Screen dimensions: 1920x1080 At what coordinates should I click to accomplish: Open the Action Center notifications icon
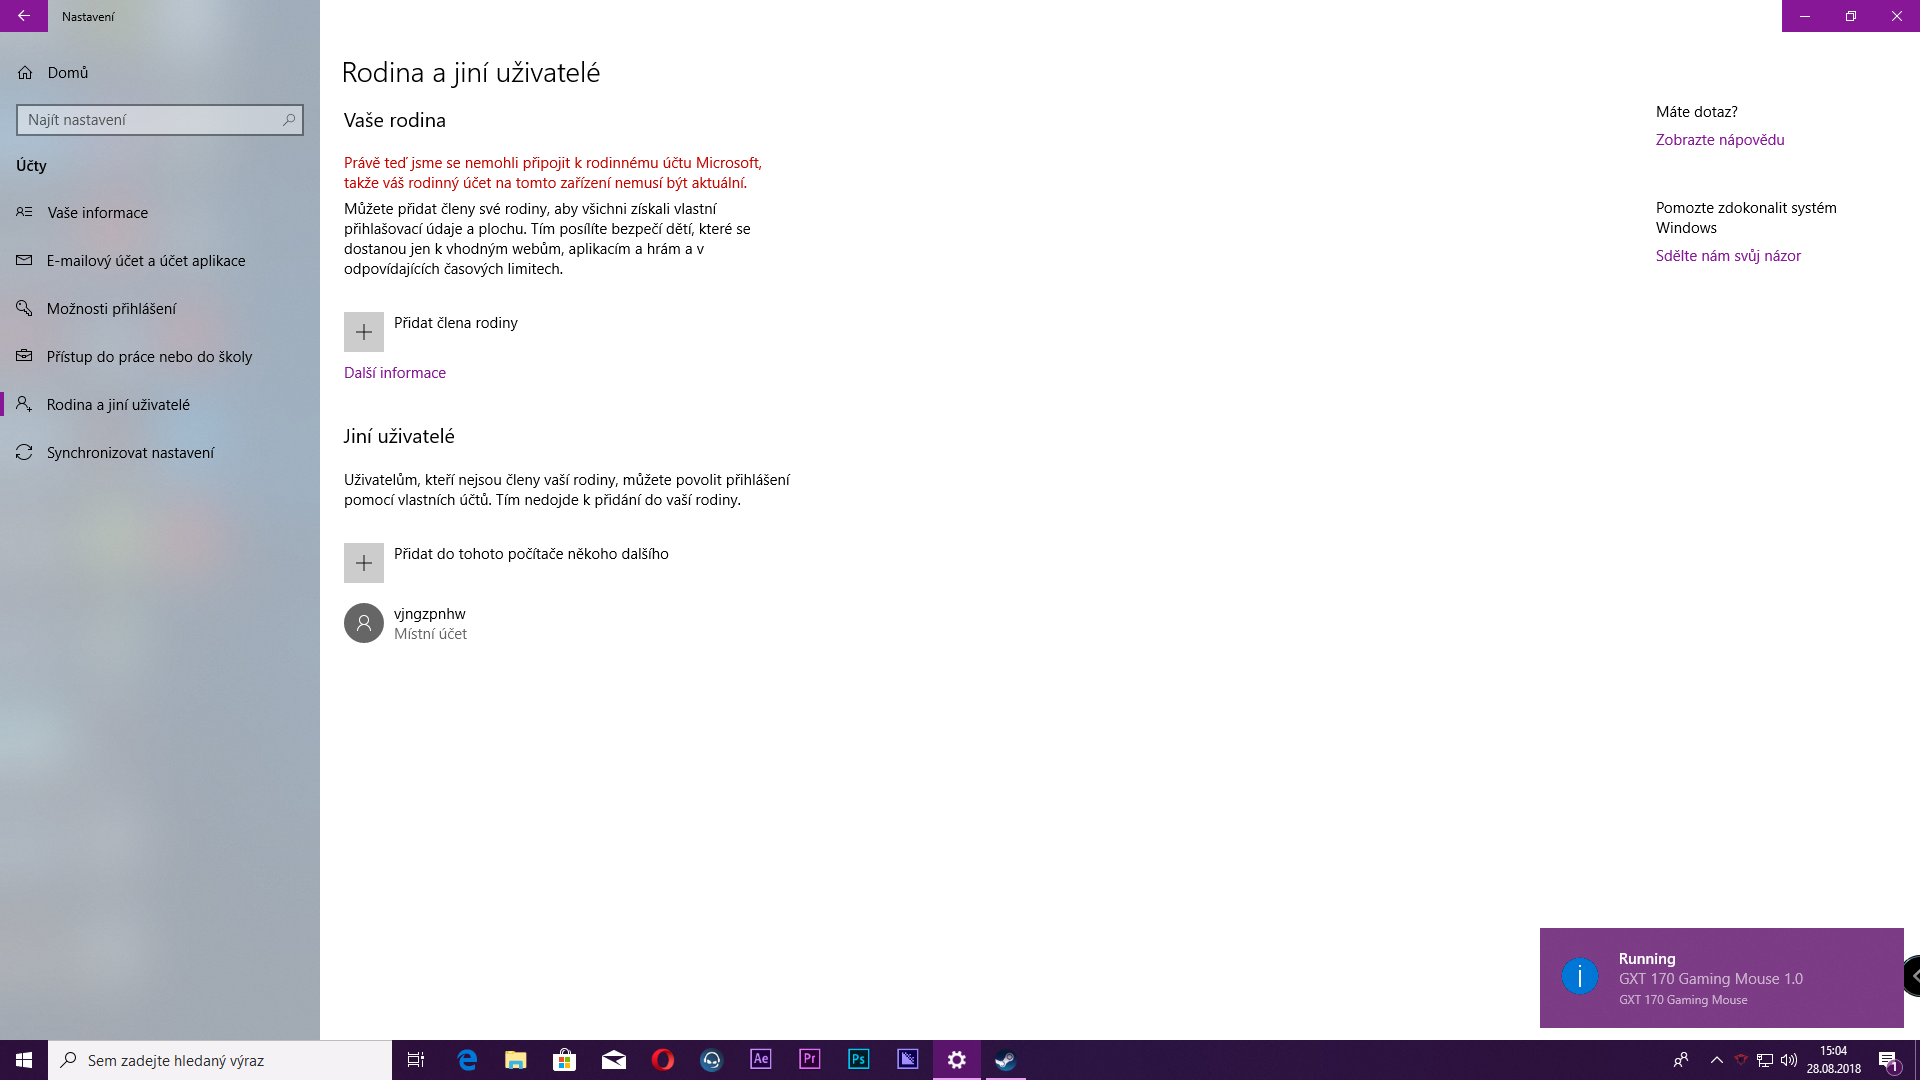point(1888,1060)
